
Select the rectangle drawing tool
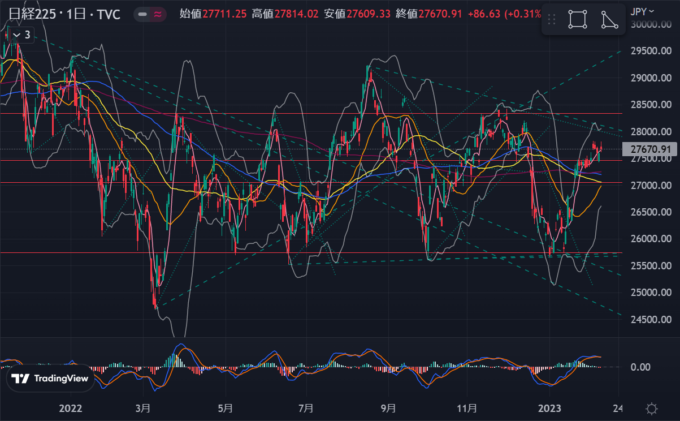coord(577,20)
